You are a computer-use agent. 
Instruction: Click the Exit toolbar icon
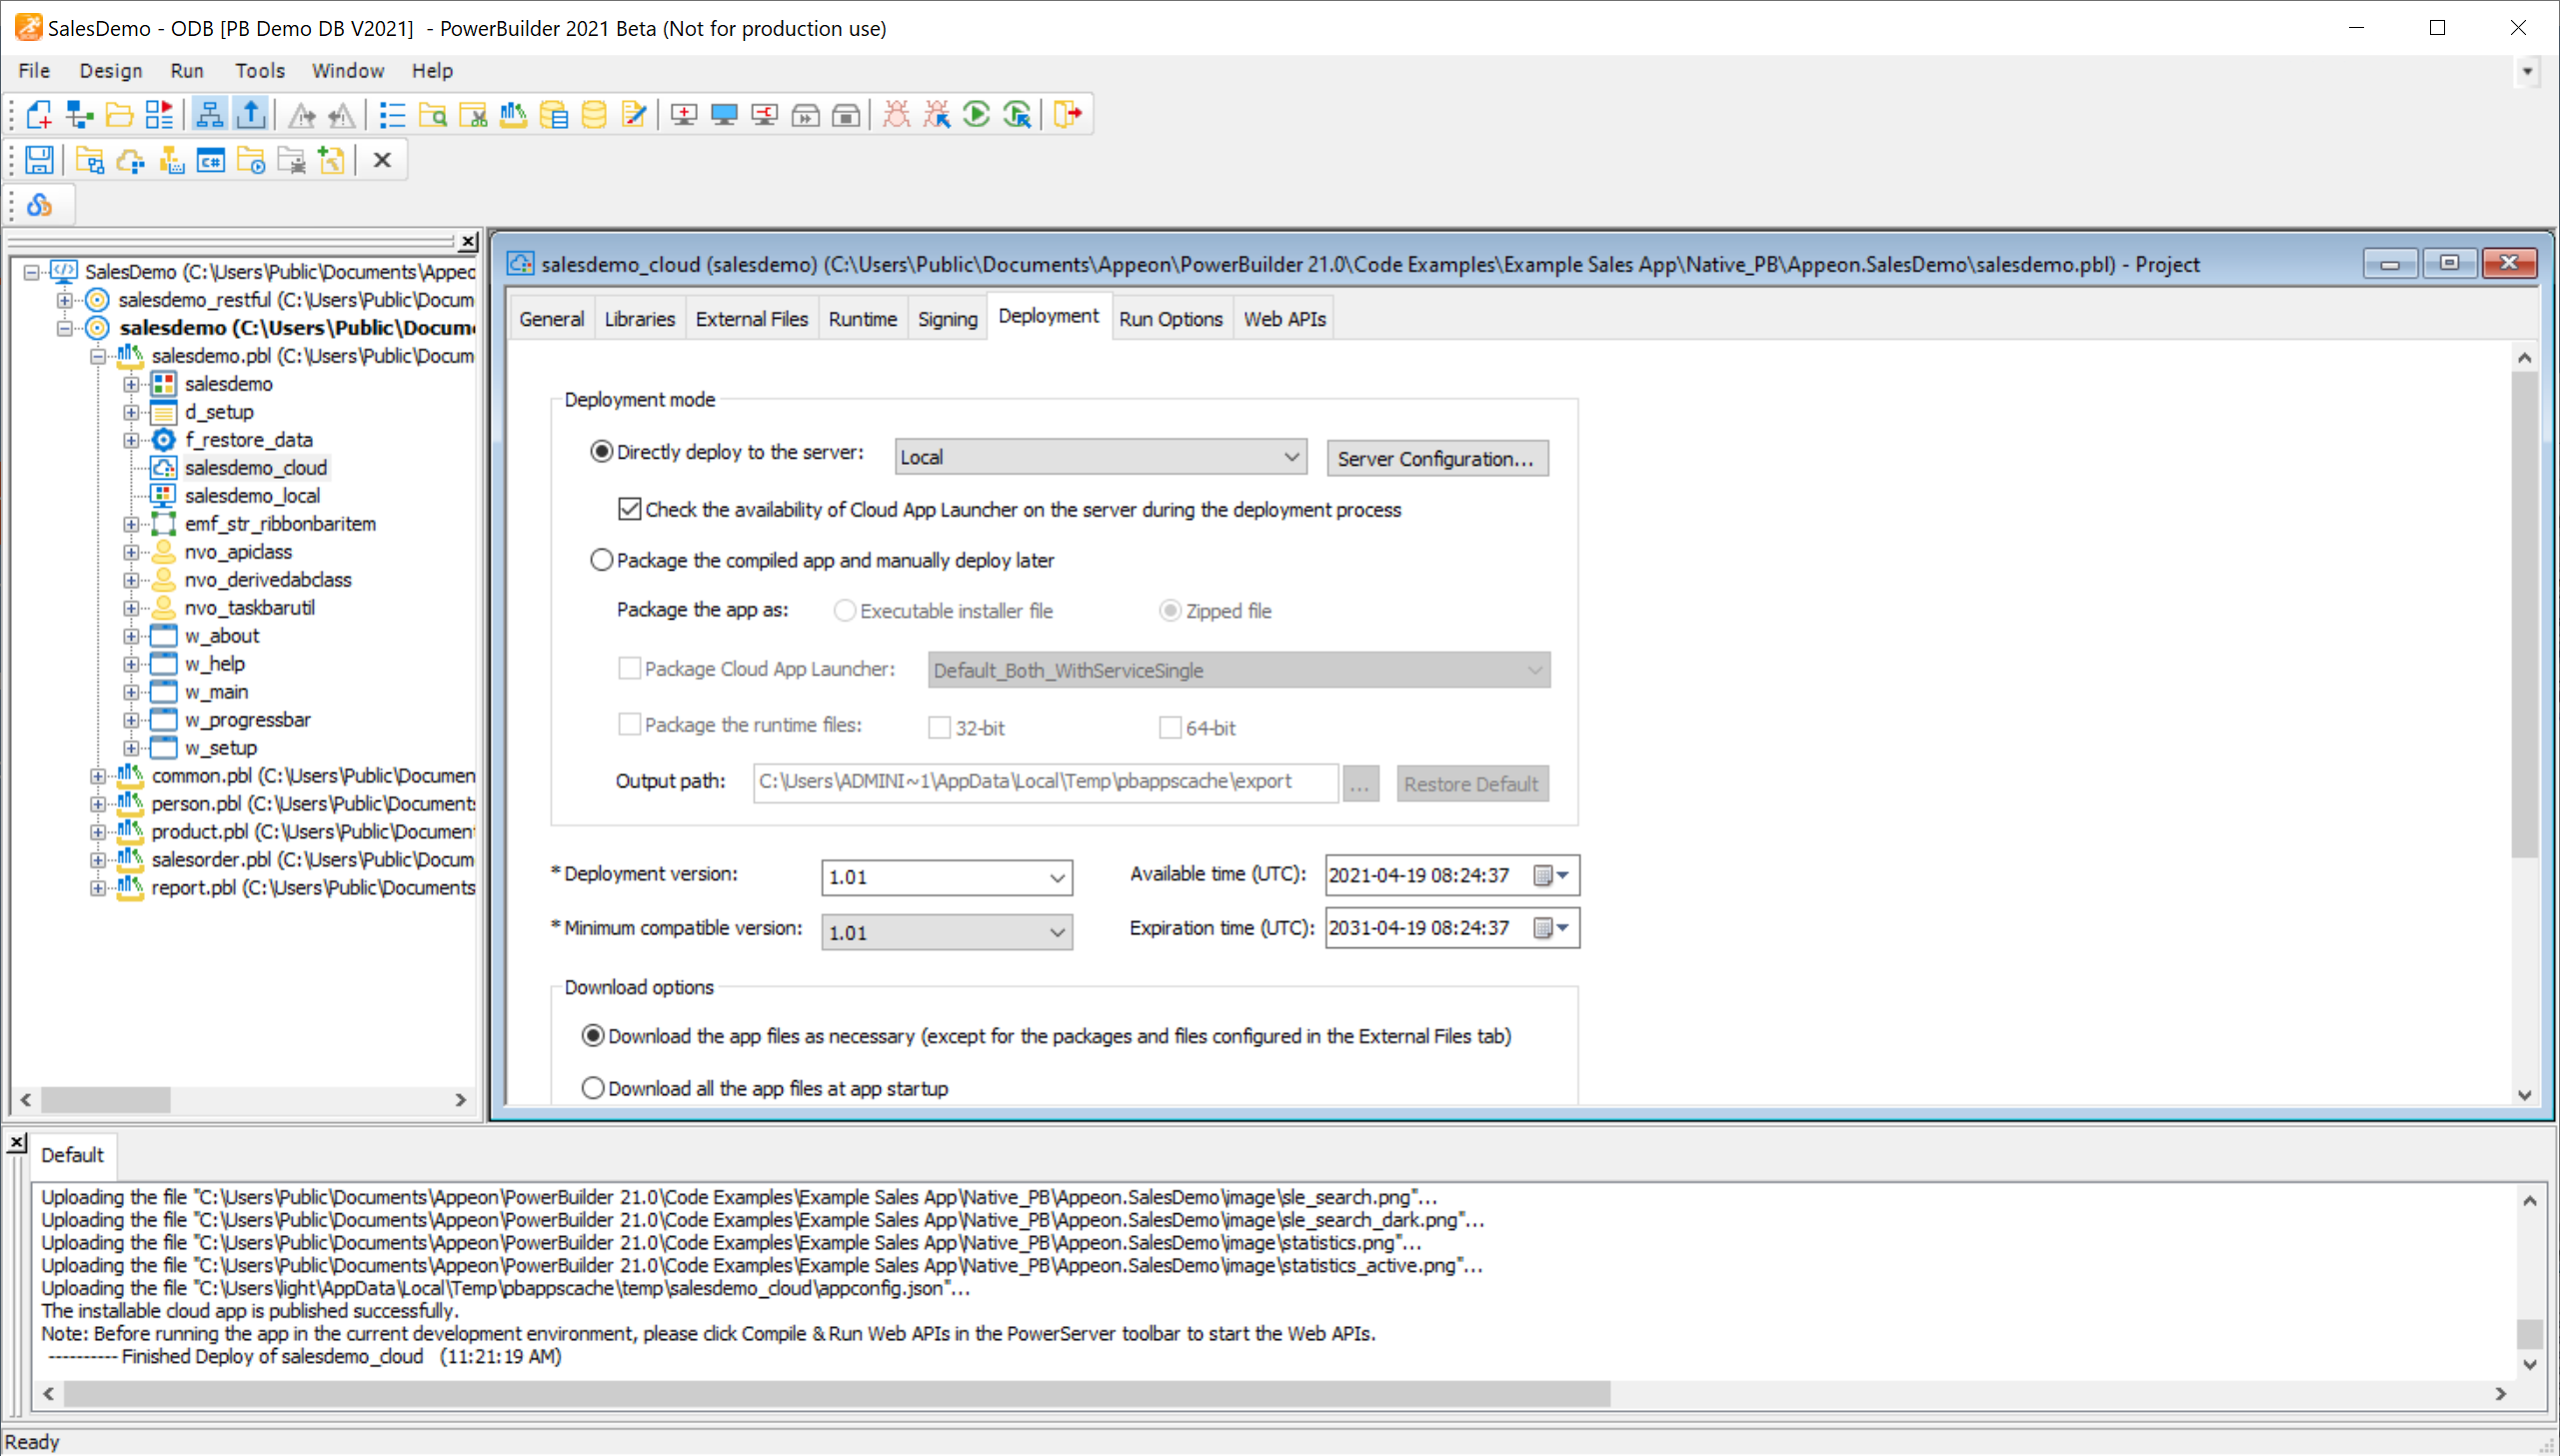pyautogui.click(x=1067, y=114)
